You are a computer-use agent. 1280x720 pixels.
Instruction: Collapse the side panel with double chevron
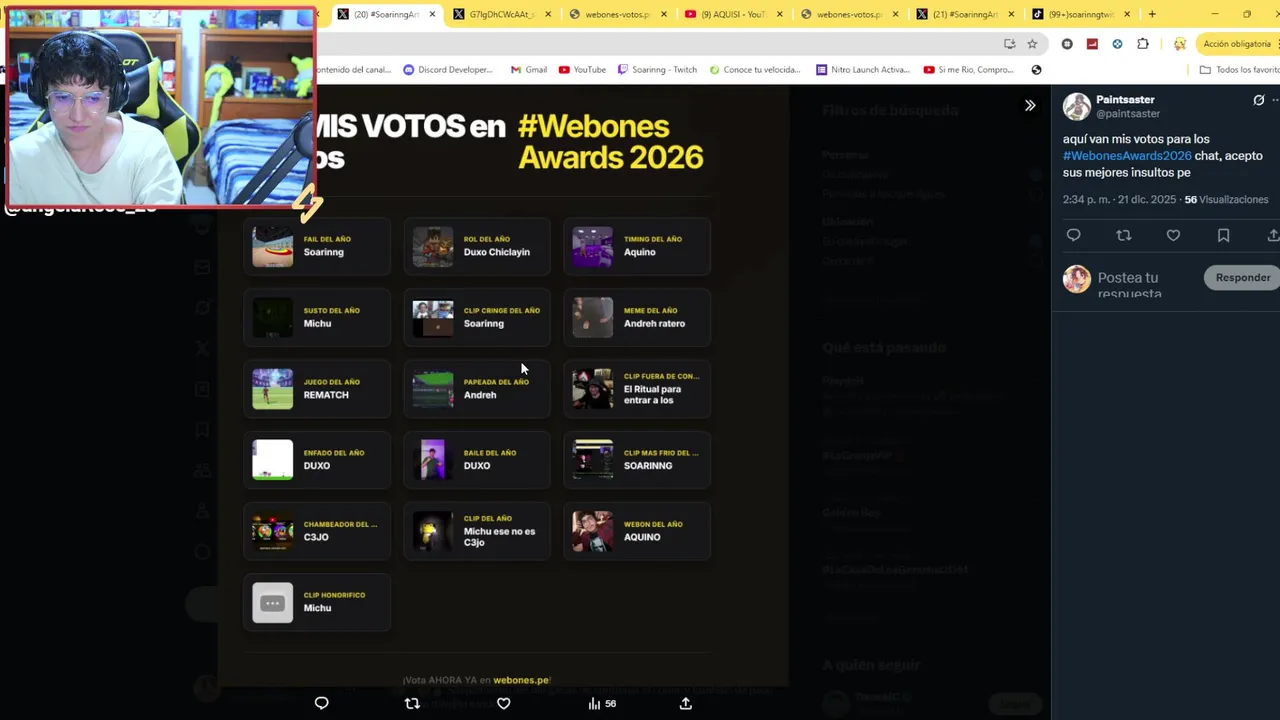pyautogui.click(x=1030, y=105)
